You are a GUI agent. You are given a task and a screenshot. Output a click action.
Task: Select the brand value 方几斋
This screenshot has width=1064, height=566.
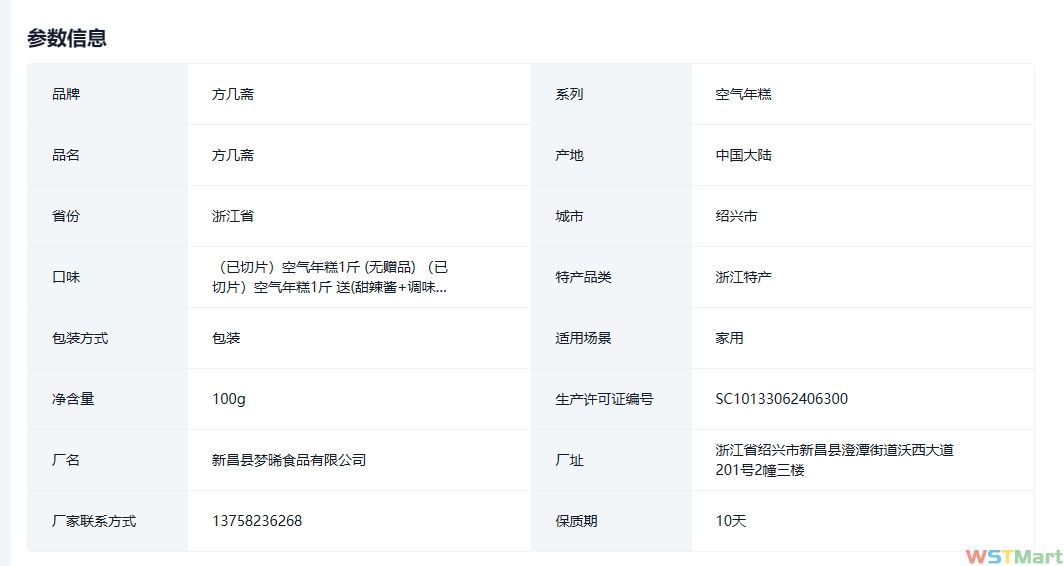point(233,94)
